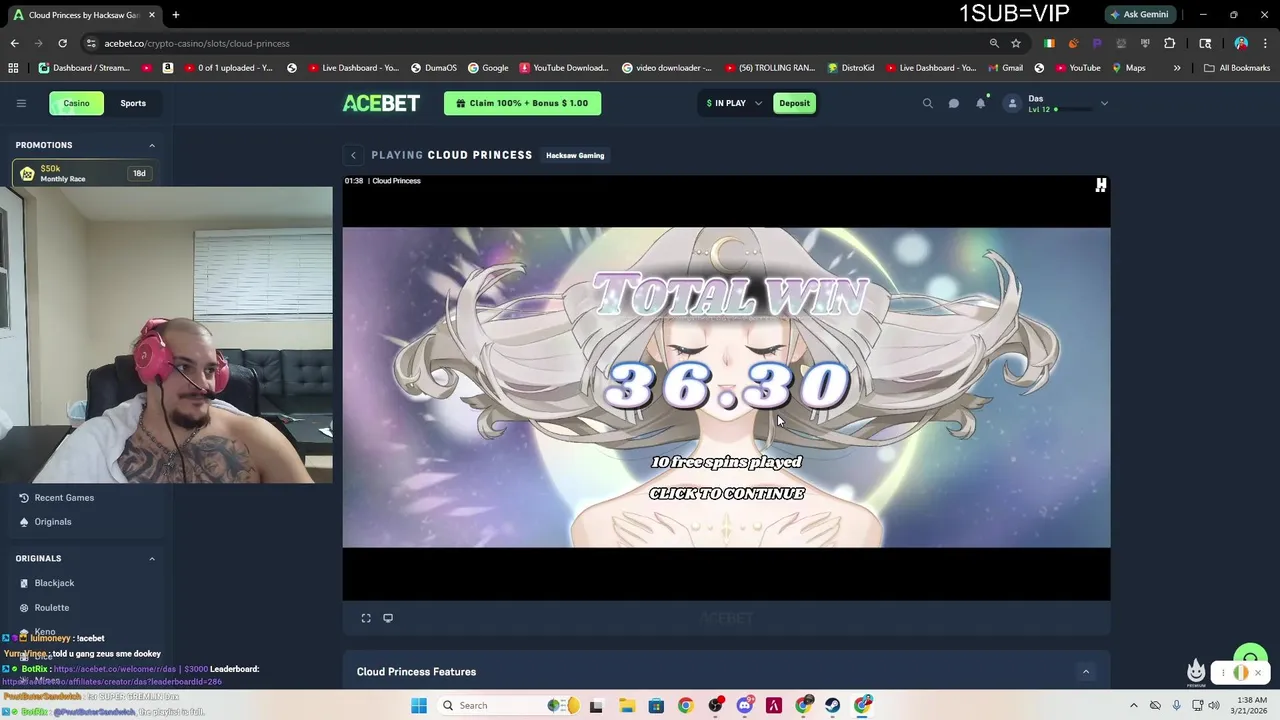Viewport: 1280px width, 720px height.
Task: Open Microsoft Store from taskbar
Action: click(656, 705)
